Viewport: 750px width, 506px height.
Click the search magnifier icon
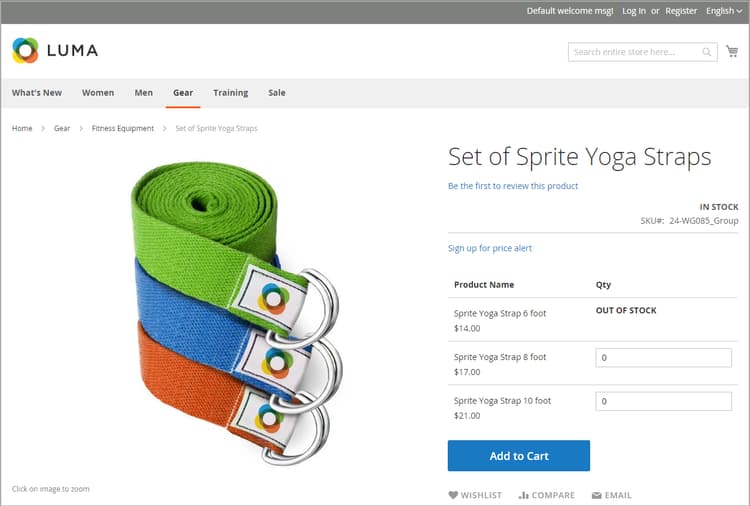point(707,52)
